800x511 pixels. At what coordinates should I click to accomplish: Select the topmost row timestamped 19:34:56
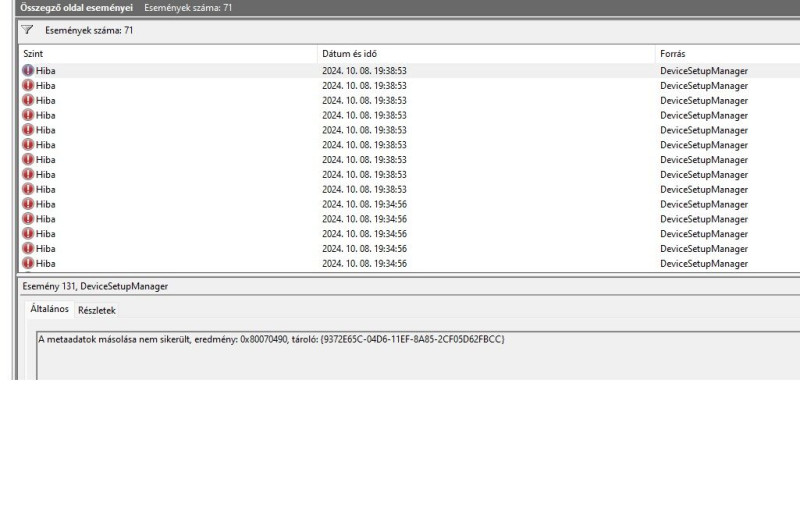tap(410, 204)
